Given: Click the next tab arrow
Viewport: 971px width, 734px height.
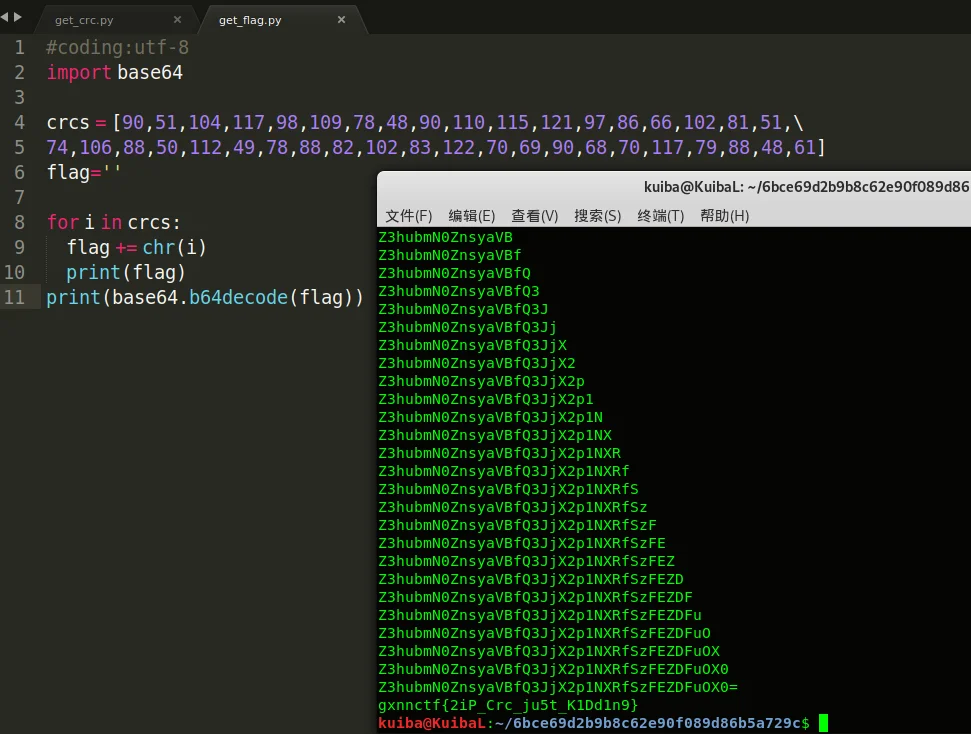Looking at the screenshot, I should pos(18,17).
